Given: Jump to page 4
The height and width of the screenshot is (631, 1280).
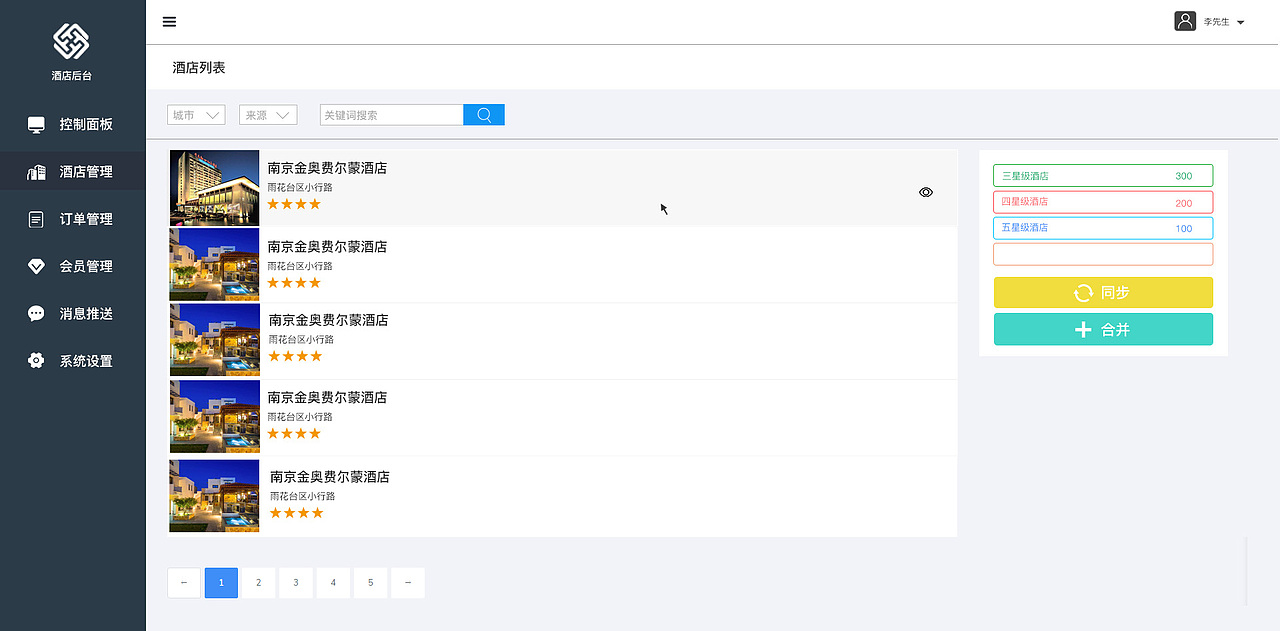Looking at the screenshot, I should (x=333, y=583).
